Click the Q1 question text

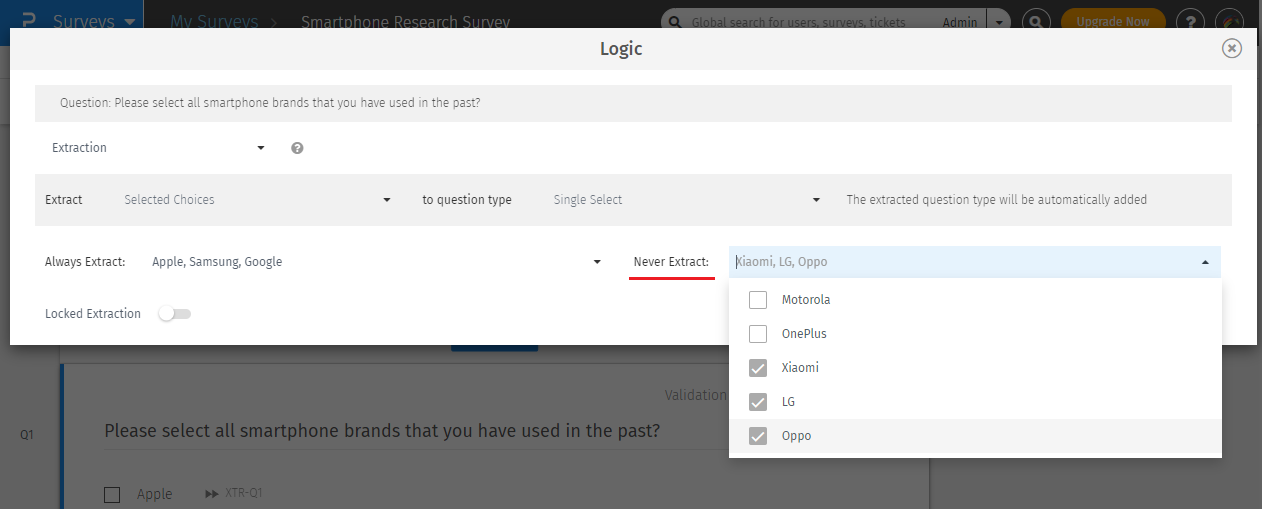pos(382,431)
